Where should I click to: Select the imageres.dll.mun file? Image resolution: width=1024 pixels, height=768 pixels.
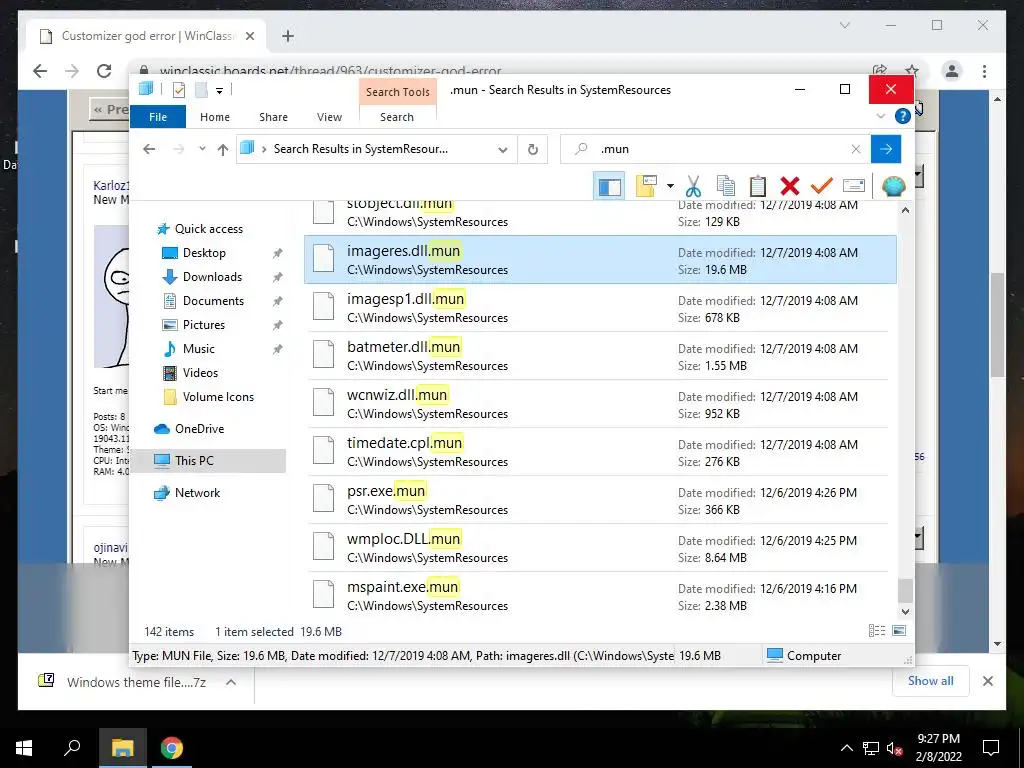pos(600,259)
